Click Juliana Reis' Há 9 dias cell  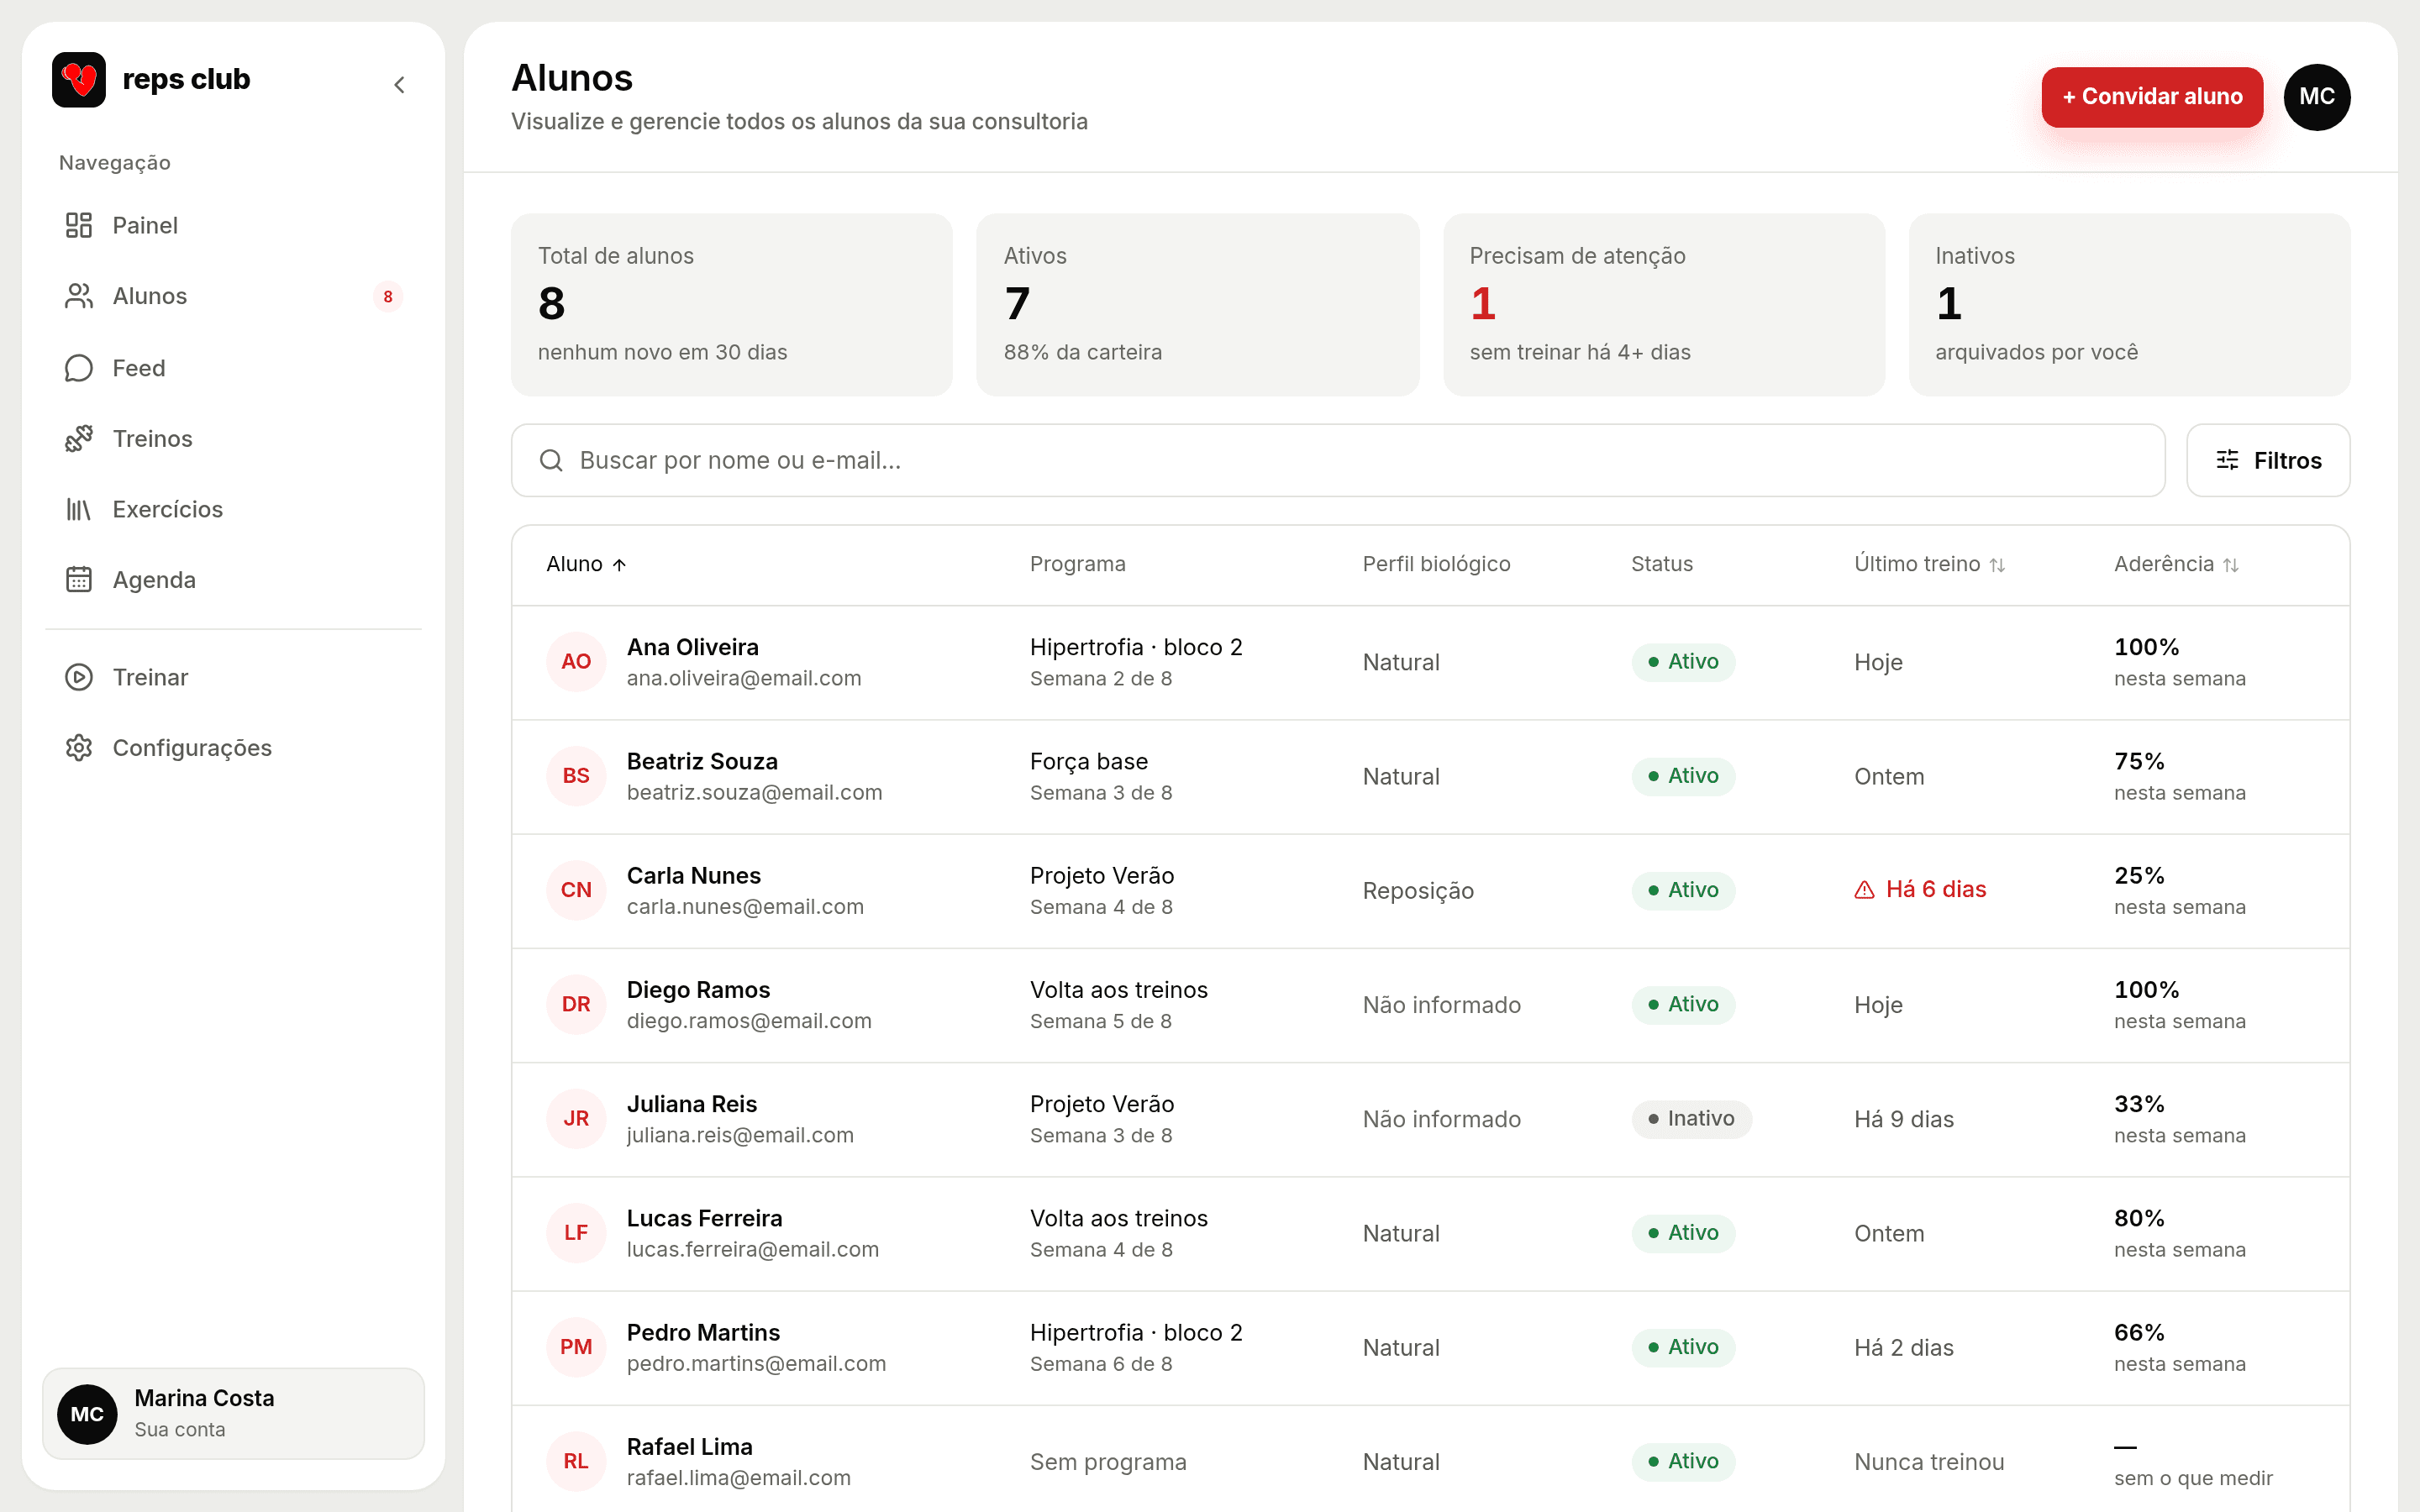point(1904,1119)
